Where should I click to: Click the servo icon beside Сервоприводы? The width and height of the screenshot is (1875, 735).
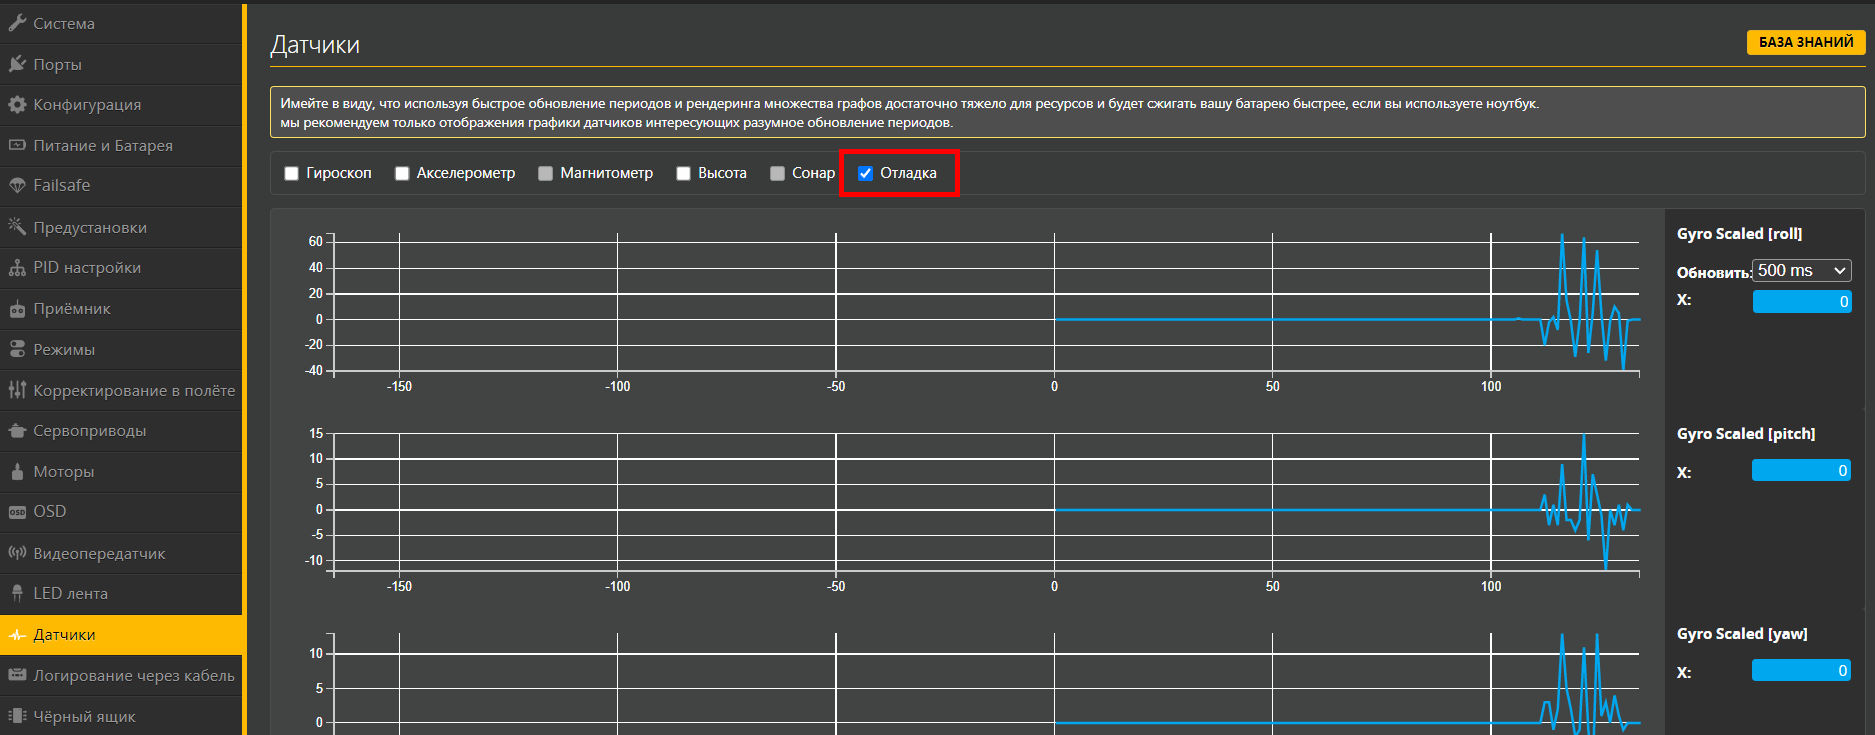17,430
